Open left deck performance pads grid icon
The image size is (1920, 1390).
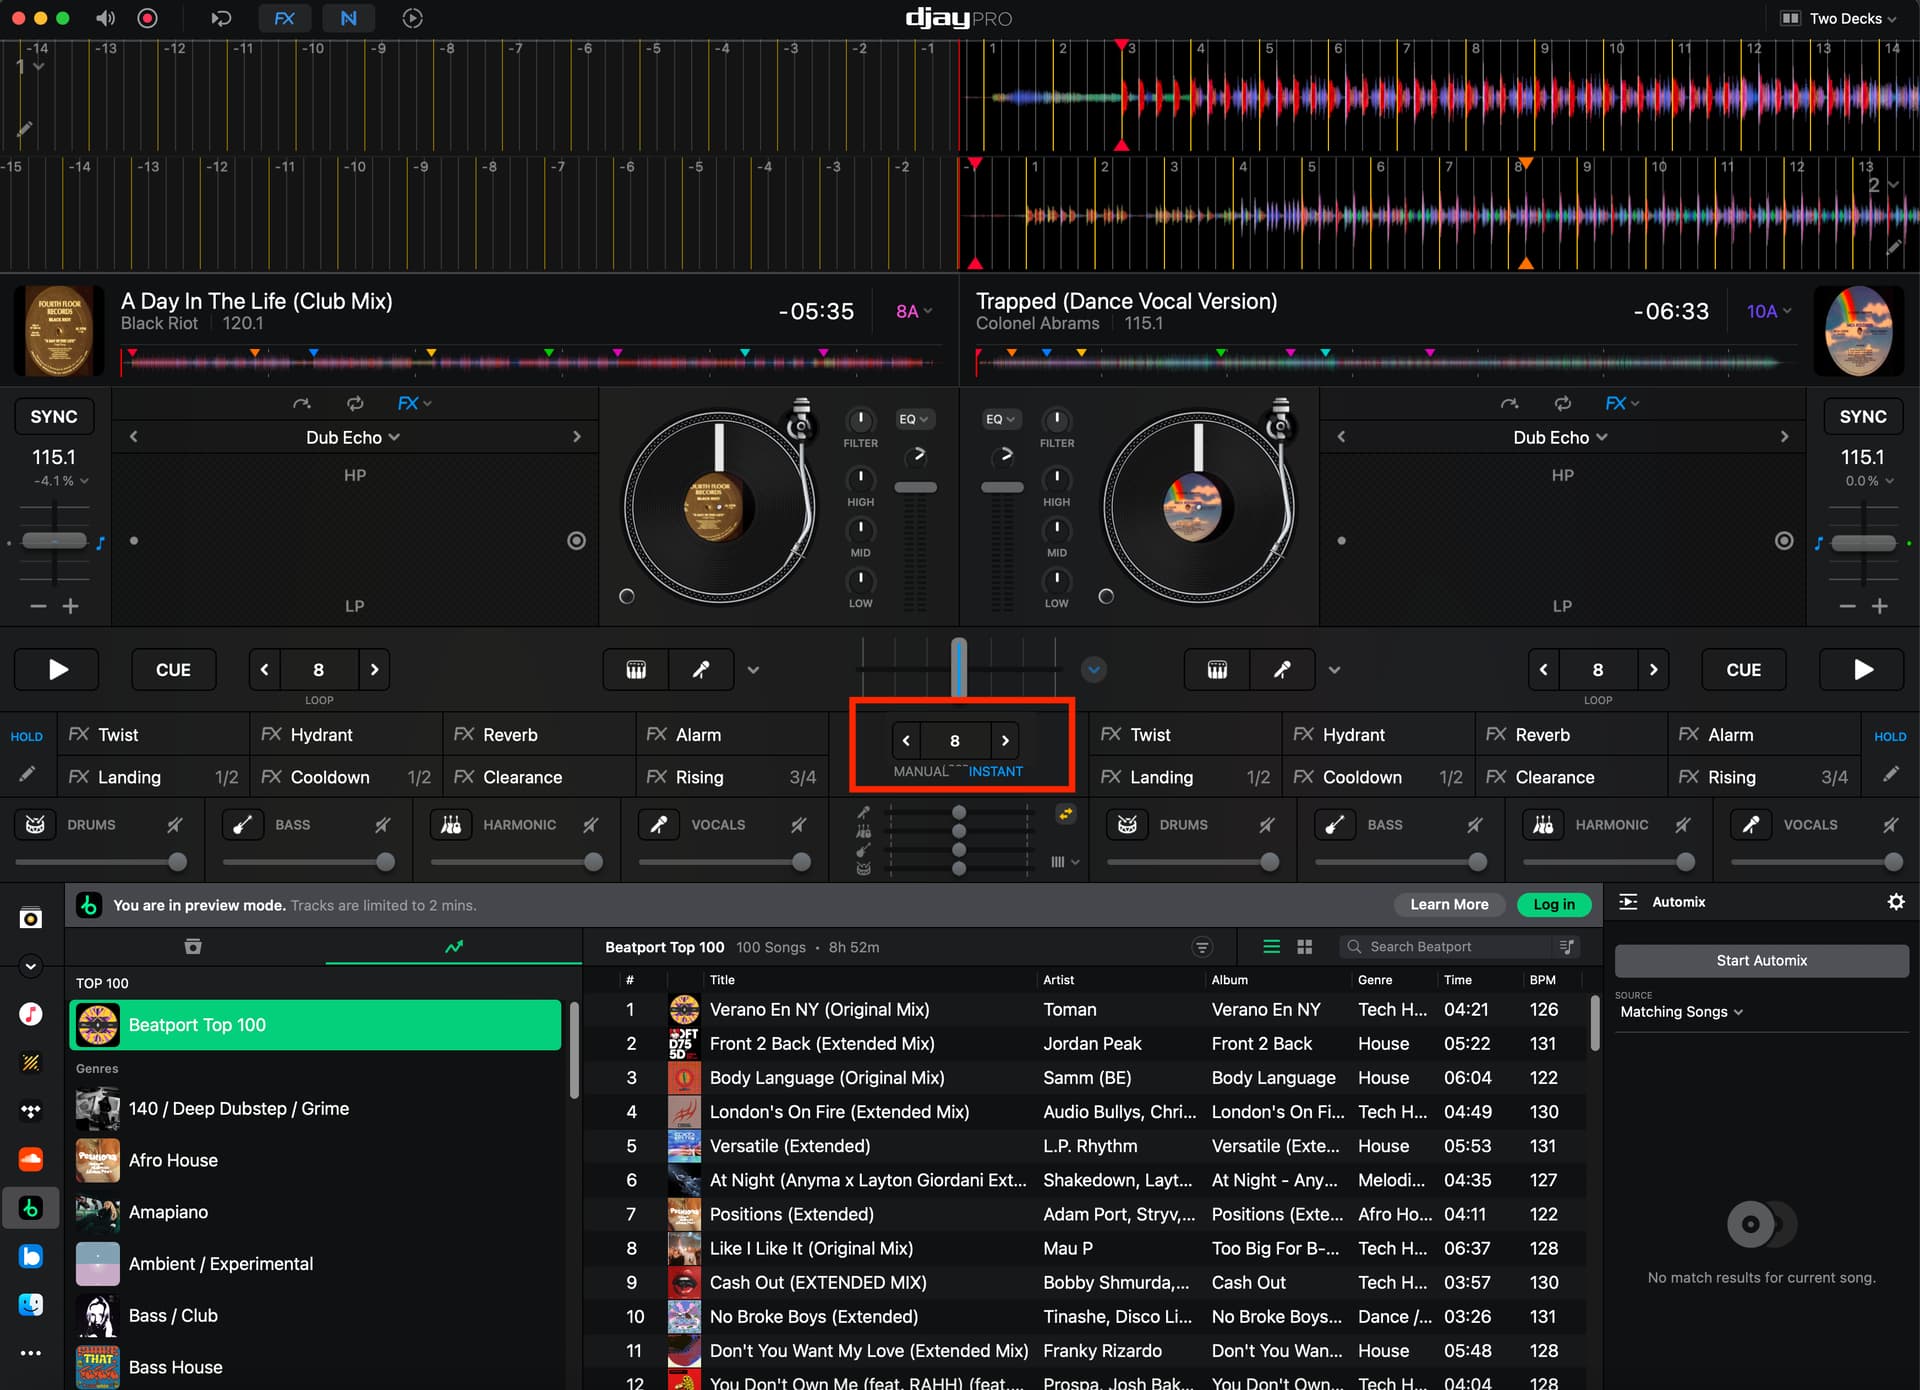point(636,670)
